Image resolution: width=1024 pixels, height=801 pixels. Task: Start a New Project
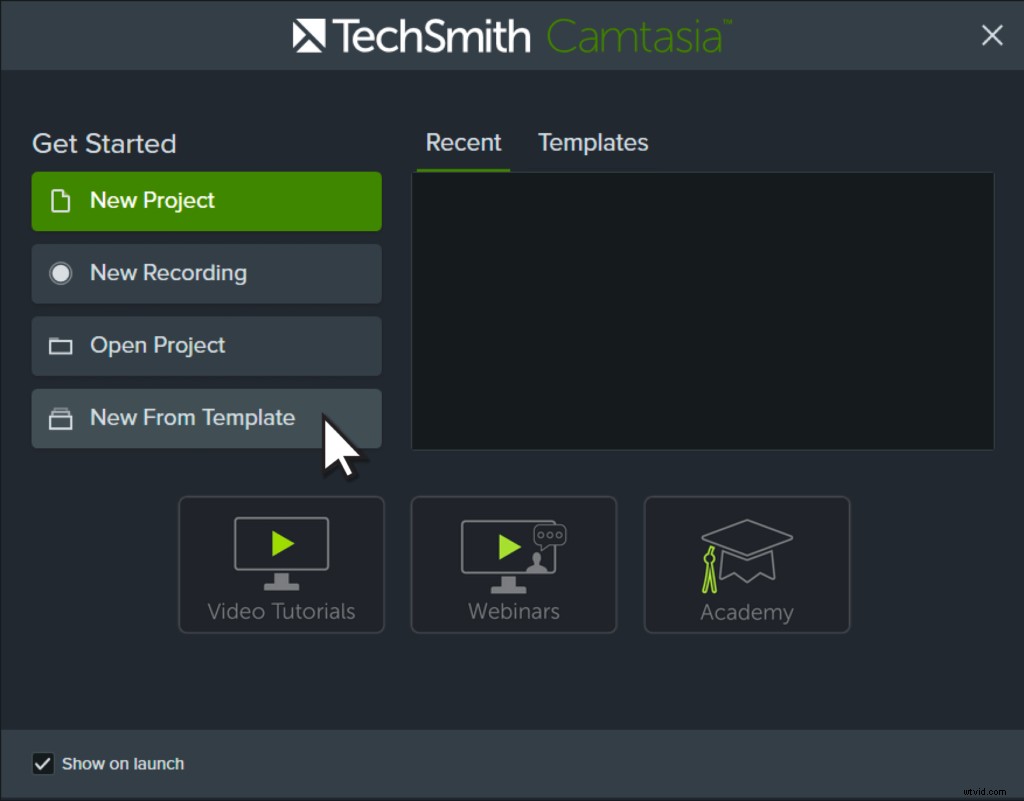point(206,201)
